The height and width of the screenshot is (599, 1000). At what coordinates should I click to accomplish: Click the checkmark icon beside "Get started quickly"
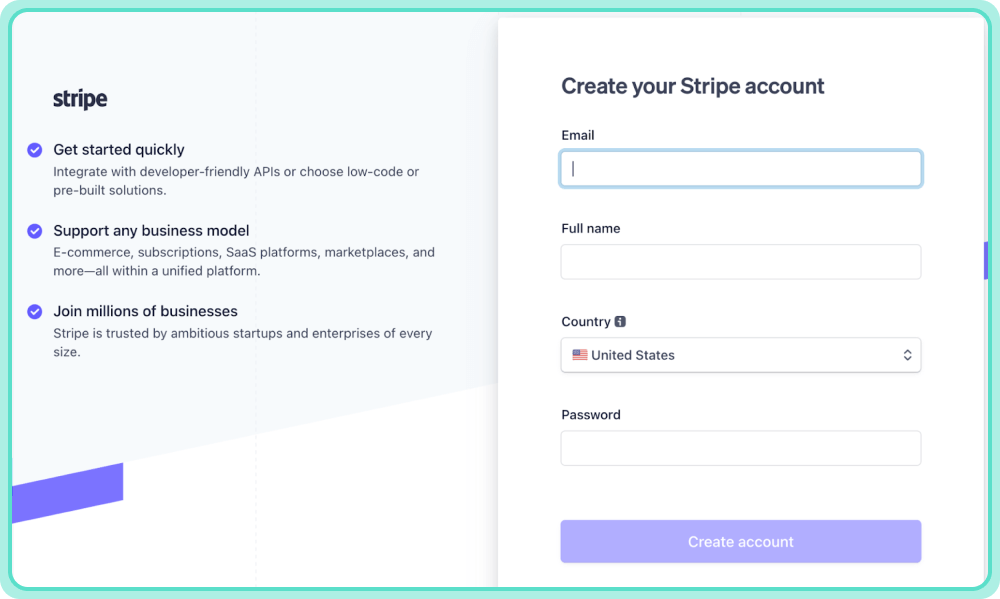coord(34,149)
